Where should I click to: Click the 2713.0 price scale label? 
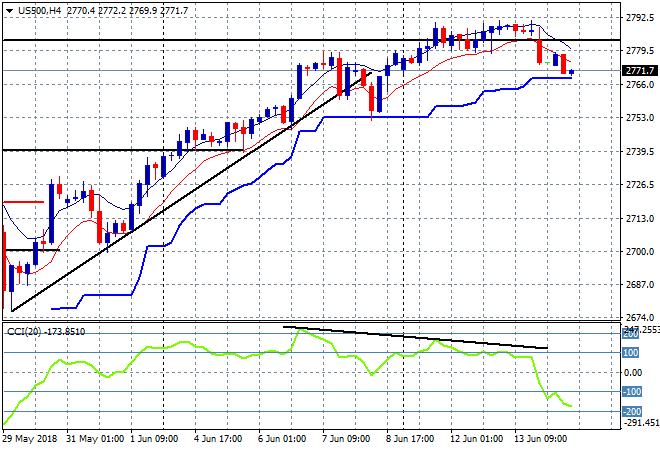(x=640, y=218)
